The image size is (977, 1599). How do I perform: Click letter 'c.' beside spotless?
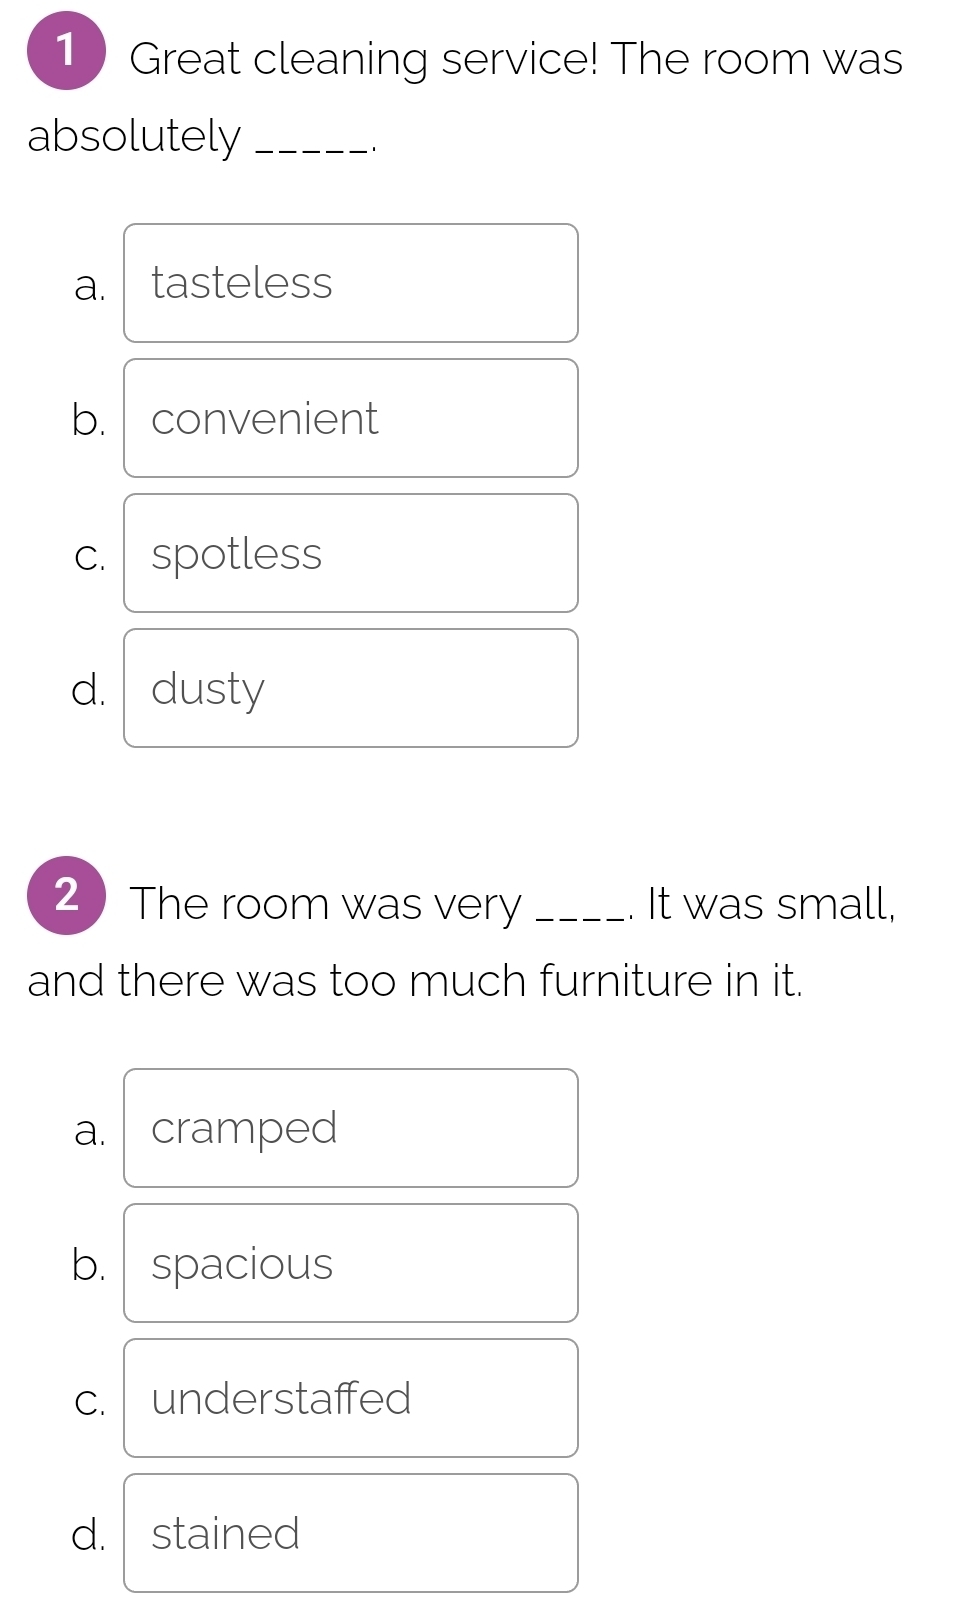tap(89, 557)
